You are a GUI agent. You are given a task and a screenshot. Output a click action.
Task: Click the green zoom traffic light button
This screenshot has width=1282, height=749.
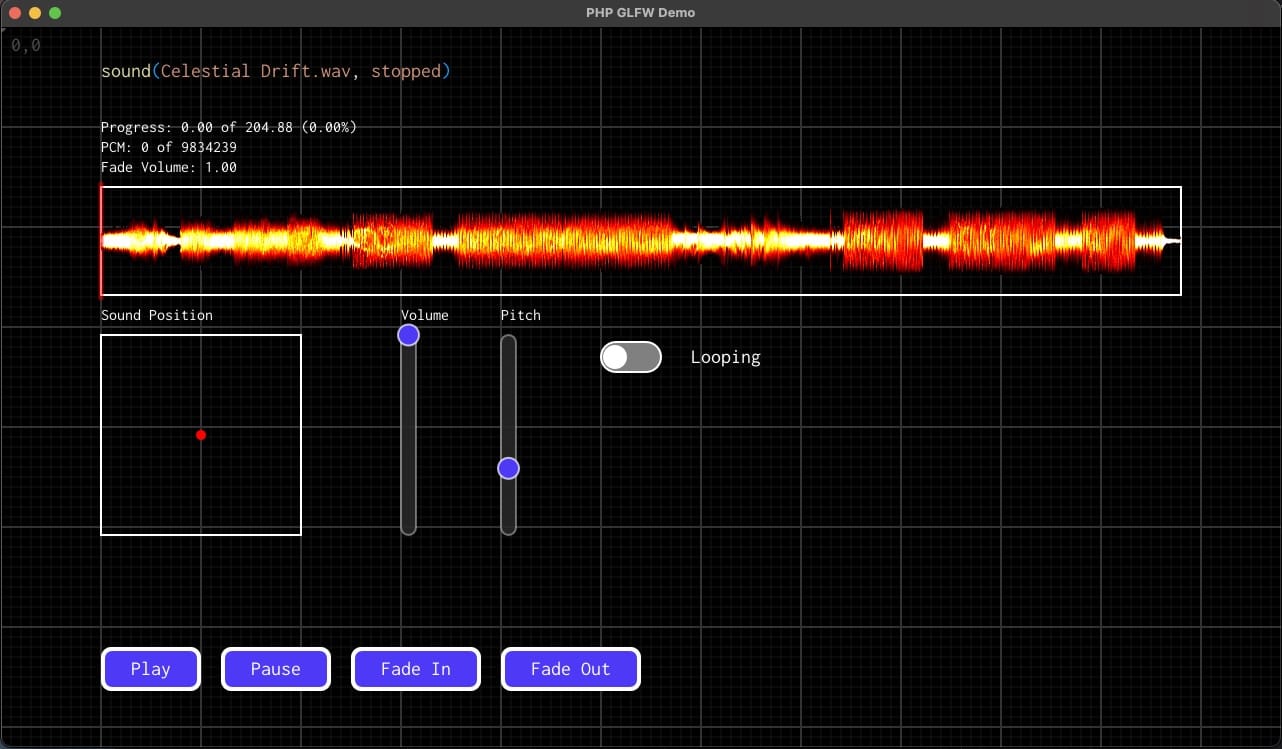pyautogui.click(x=55, y=13)
